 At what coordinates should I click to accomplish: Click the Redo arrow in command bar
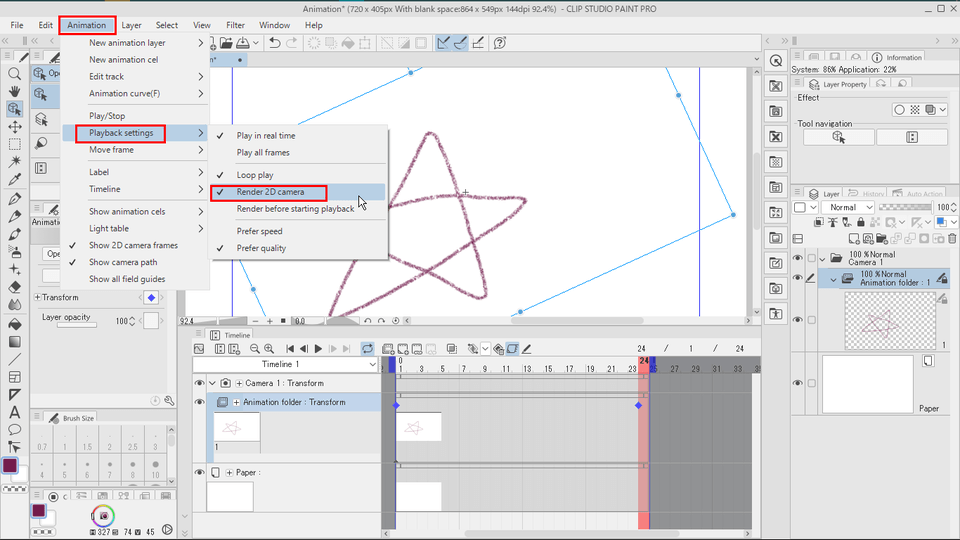pos(291,43)
